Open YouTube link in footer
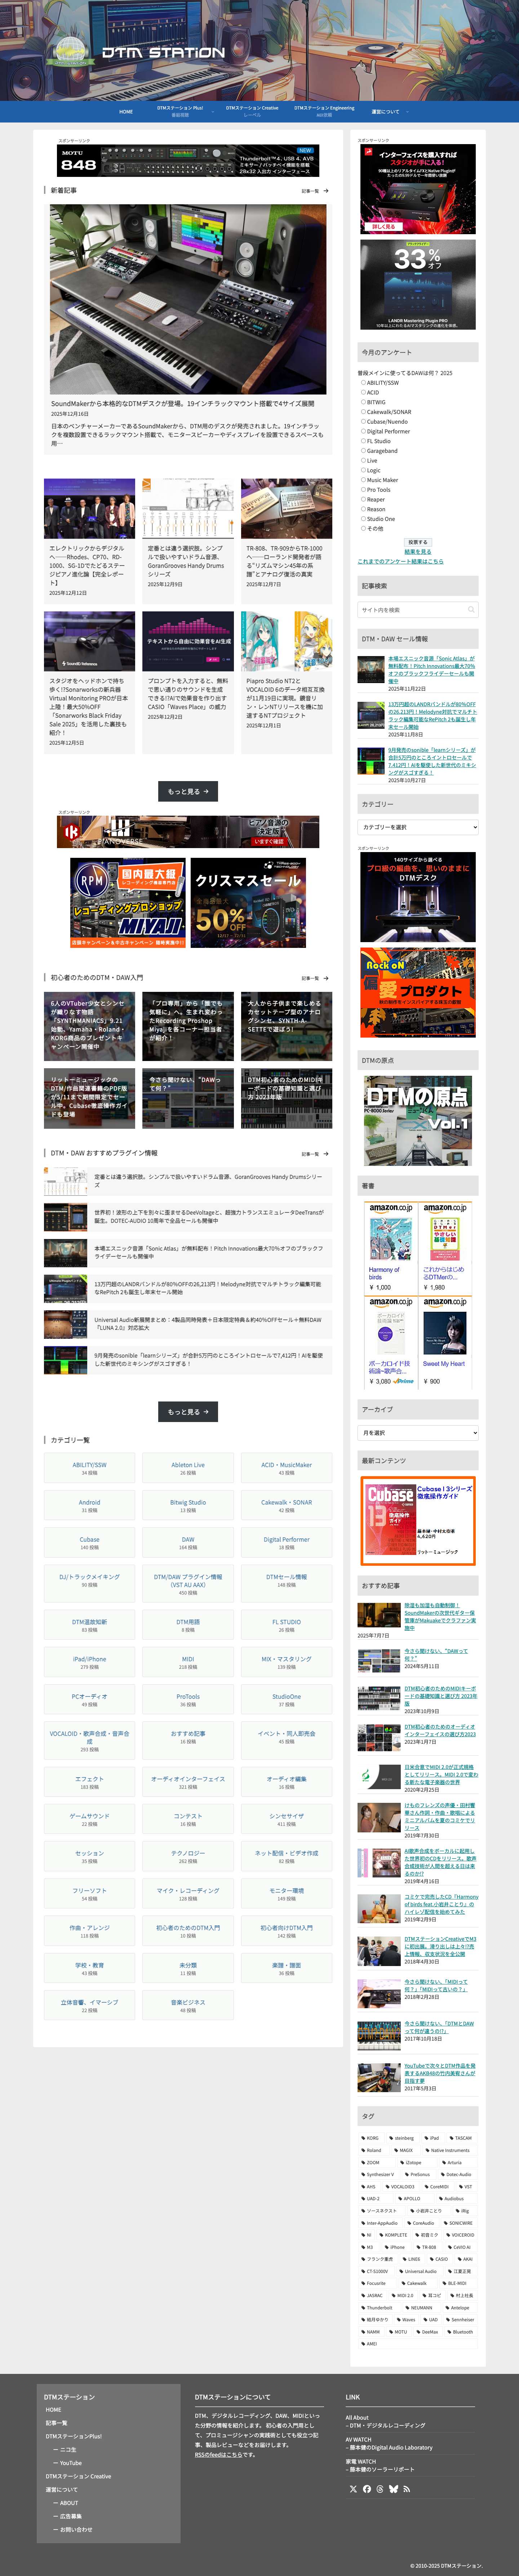The image size is (519, 2576). click(71, 2463)
